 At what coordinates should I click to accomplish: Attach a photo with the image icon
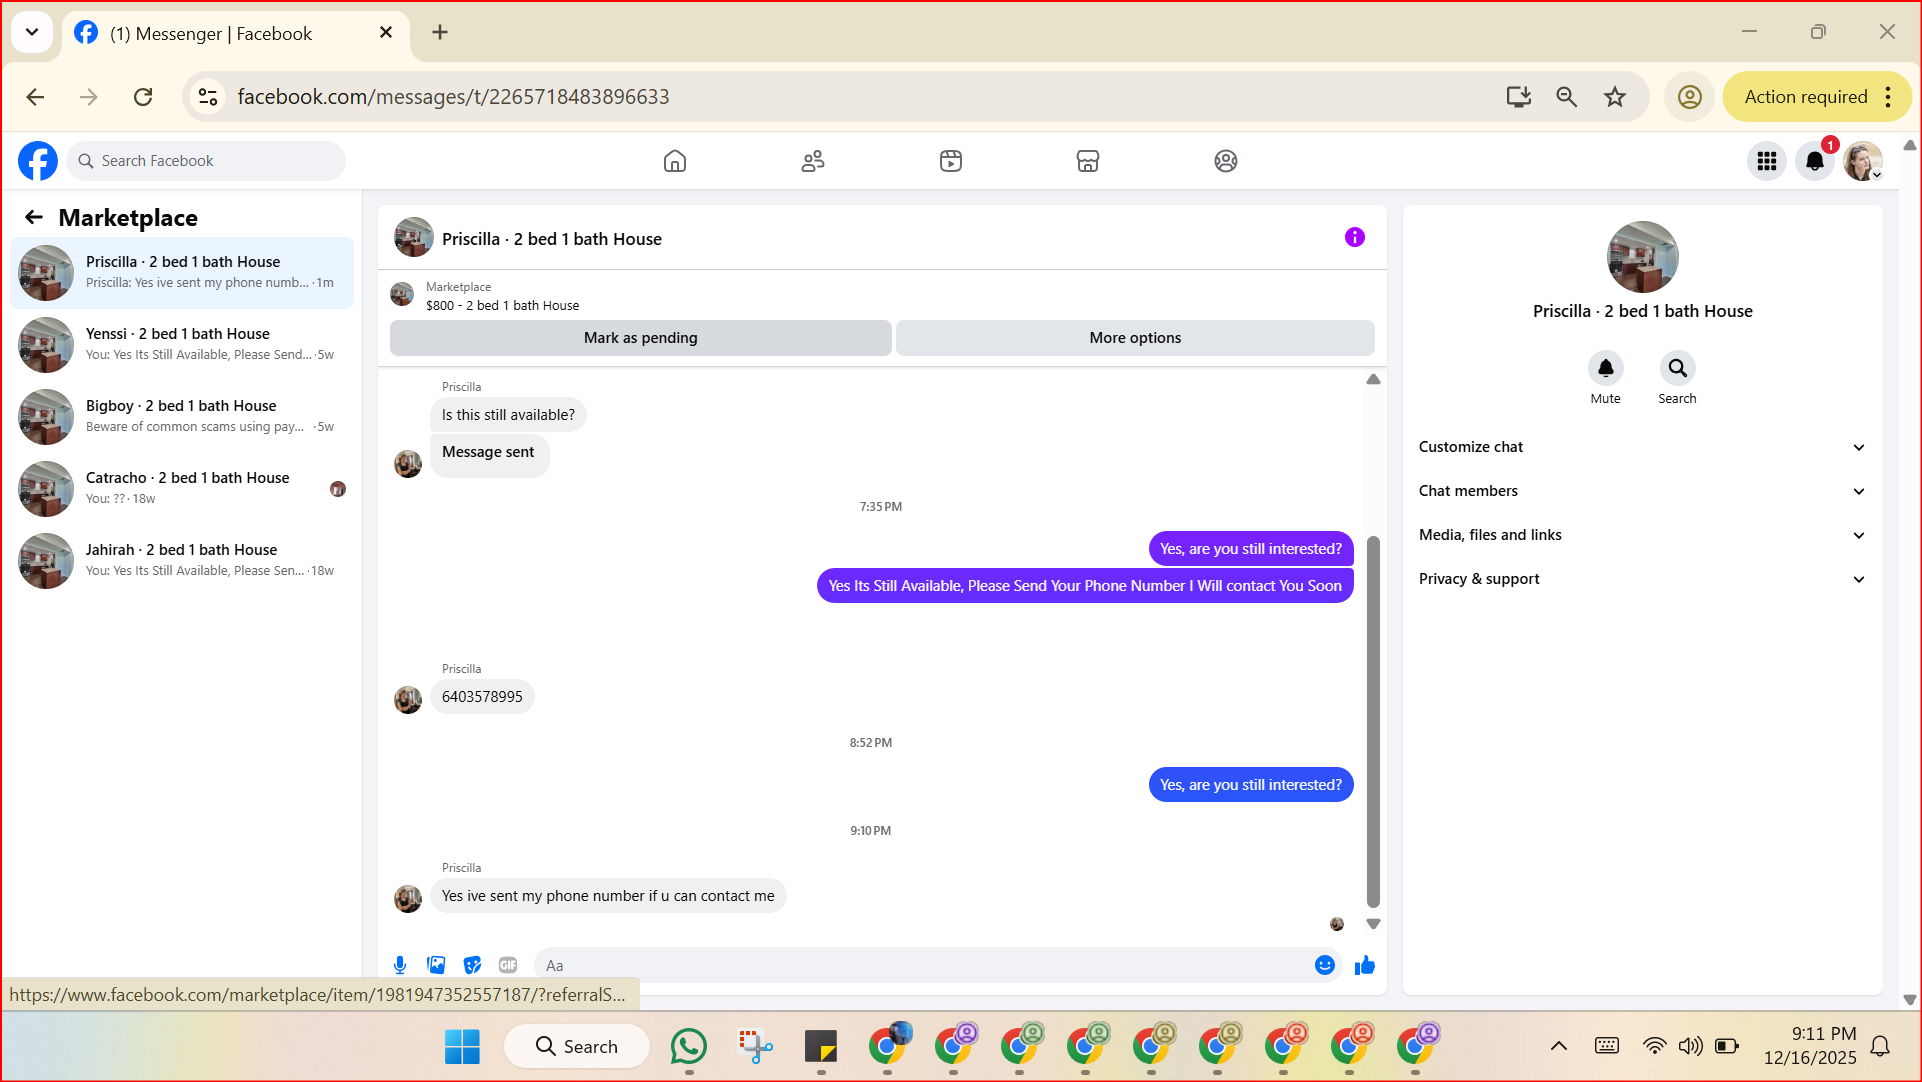pyautogui.click(x=436, y=965)
